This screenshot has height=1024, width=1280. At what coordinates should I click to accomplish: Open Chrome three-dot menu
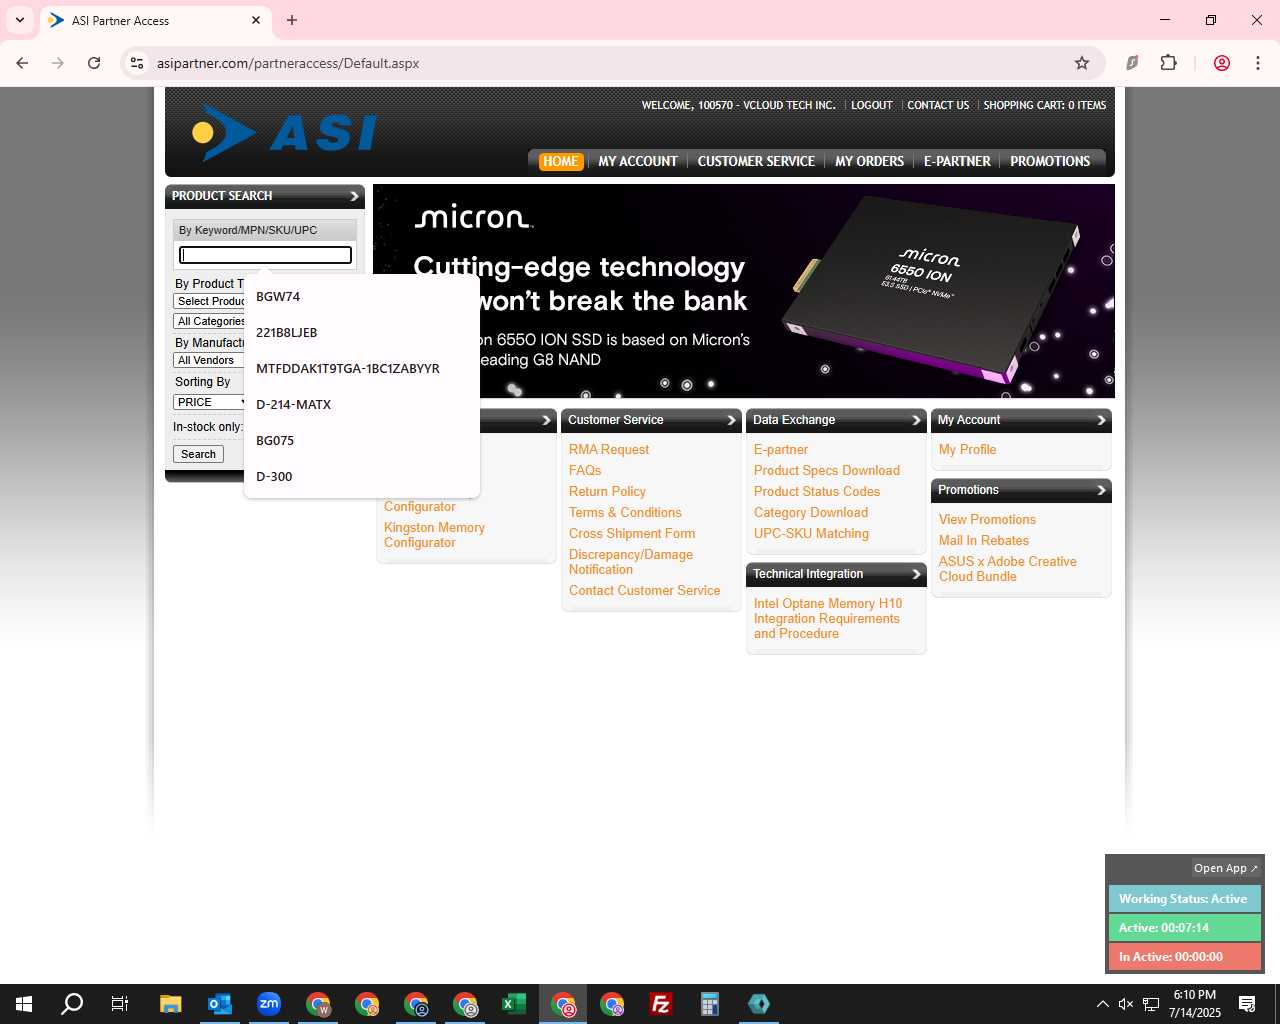[1257, 63]
